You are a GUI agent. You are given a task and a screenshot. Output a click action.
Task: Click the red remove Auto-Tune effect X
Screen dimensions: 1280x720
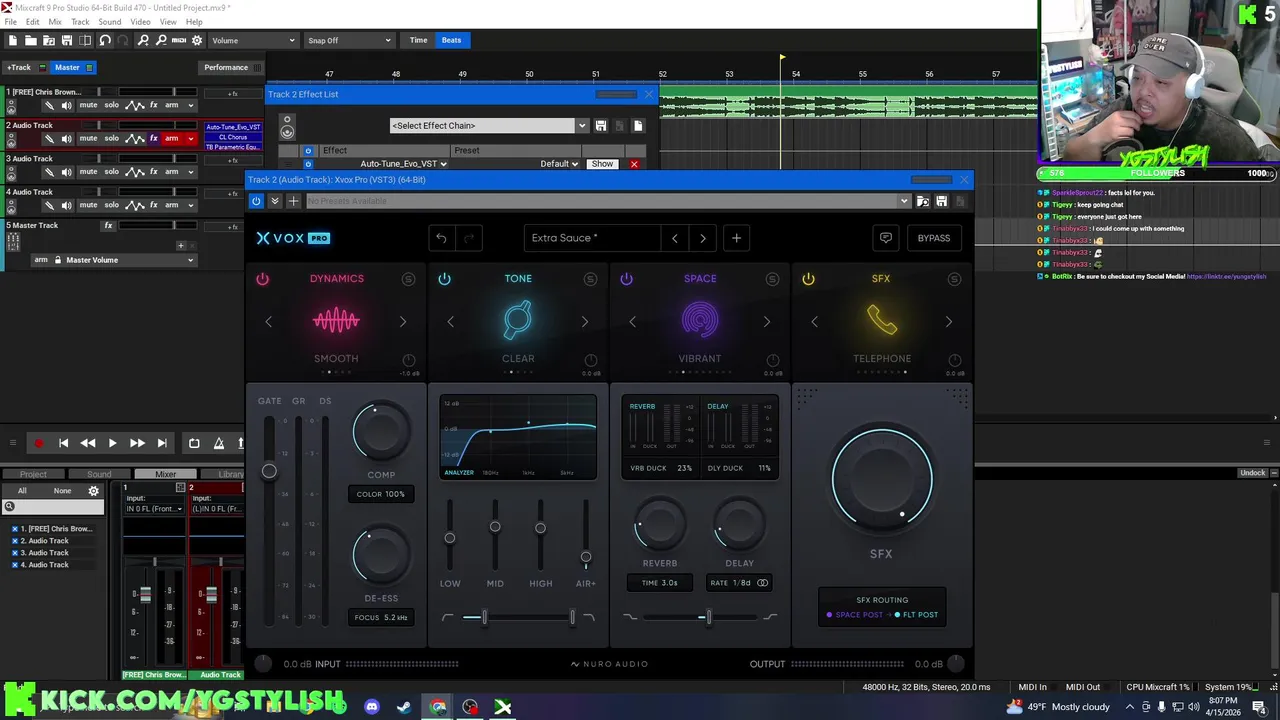point(634,164)
